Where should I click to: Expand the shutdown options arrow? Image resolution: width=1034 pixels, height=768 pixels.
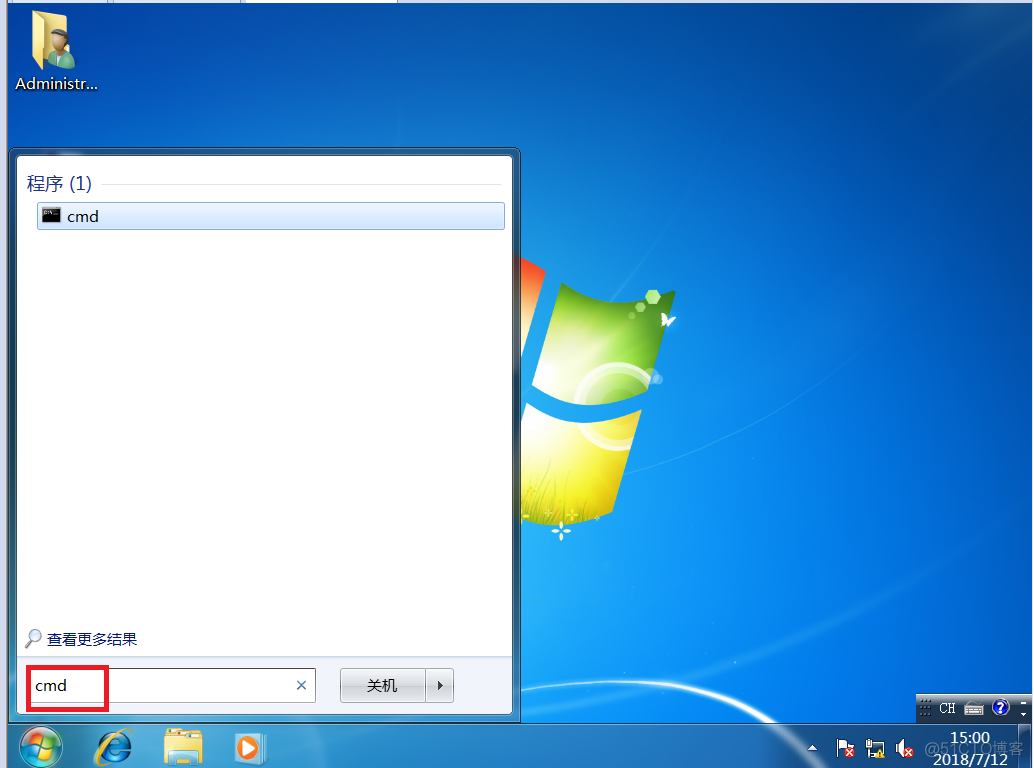point(440,686)
